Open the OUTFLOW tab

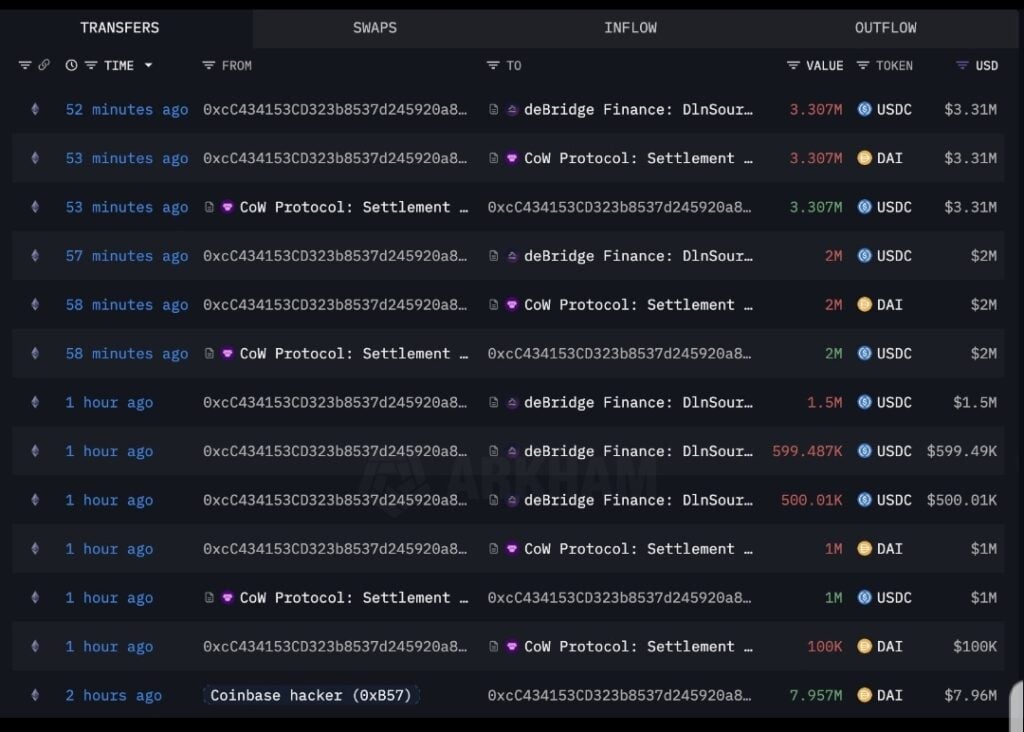[x=886, y=27]
